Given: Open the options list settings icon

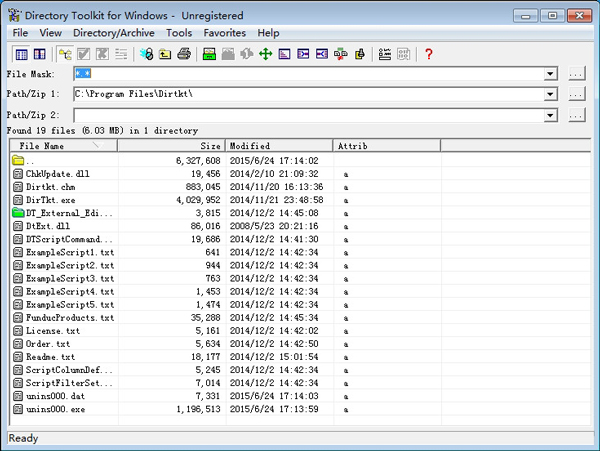Looking at the screenshot, I should (x=385, y=54).
